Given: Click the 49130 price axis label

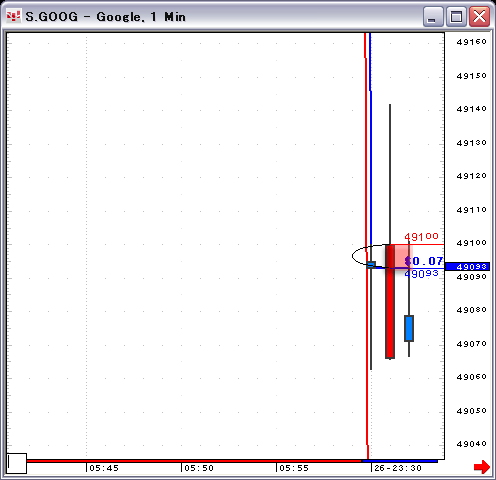Looking at the screenshot, I should tap(472, 143).
